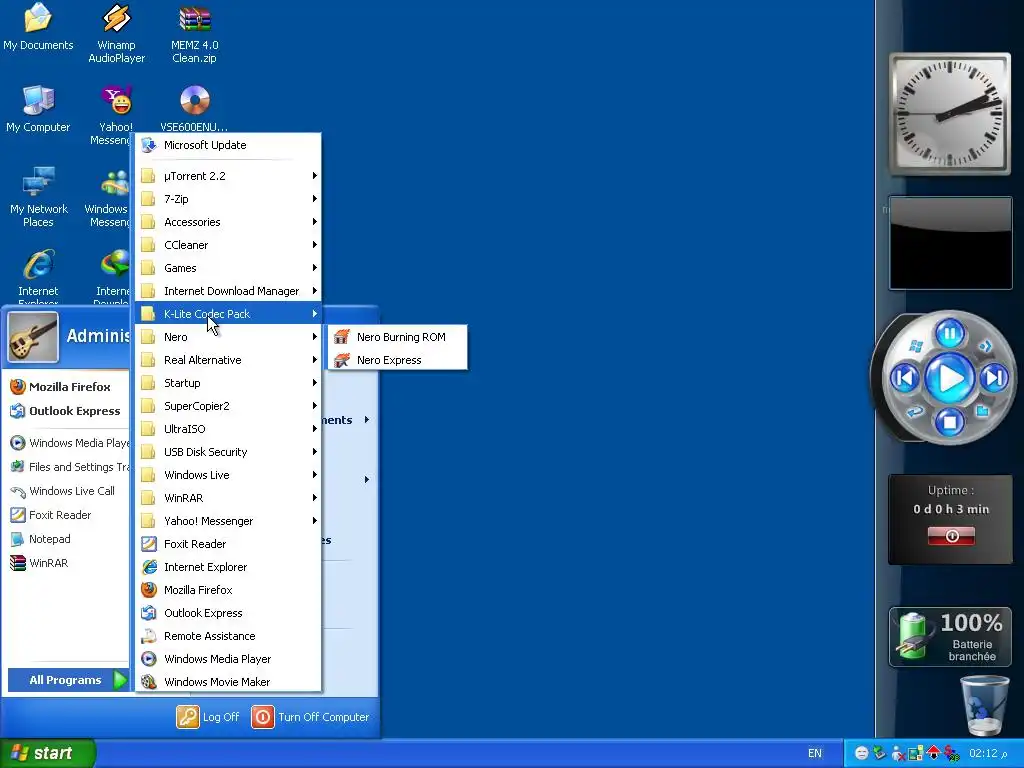
Task: Click the black display gadget on the sidebar
Action: coord(951,243)
